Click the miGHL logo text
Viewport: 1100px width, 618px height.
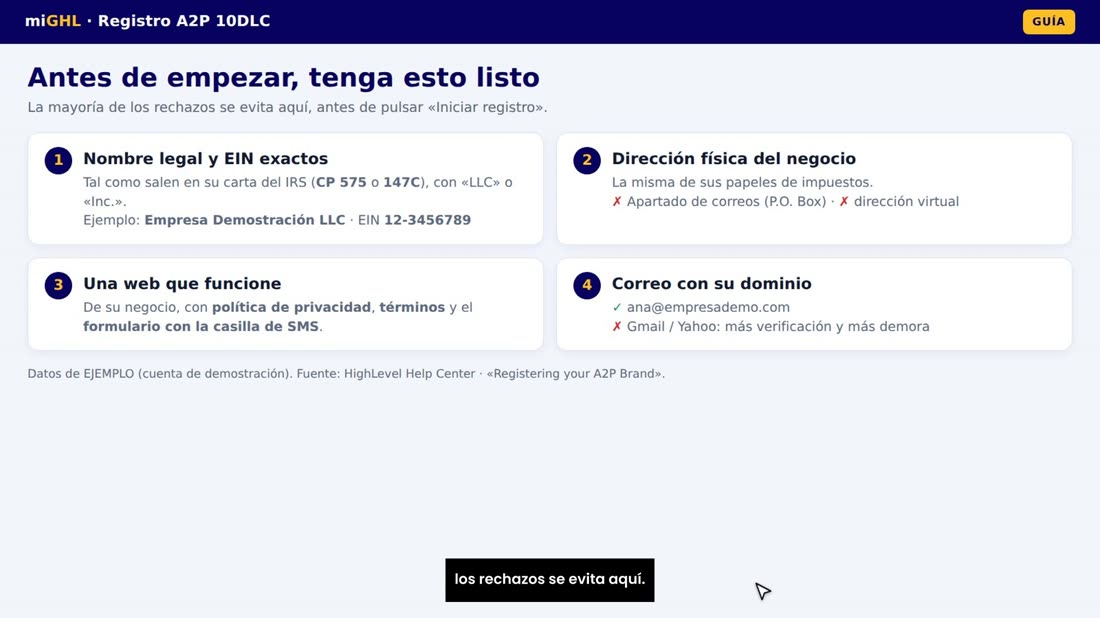click(53, 21)
